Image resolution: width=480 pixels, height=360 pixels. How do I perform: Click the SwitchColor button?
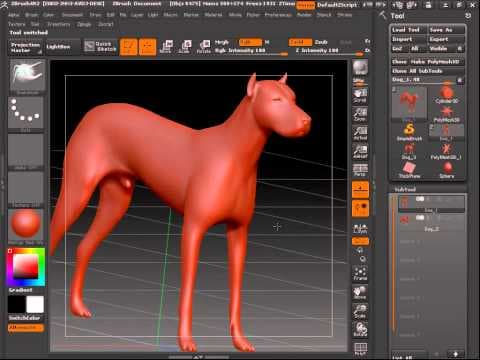25,318
